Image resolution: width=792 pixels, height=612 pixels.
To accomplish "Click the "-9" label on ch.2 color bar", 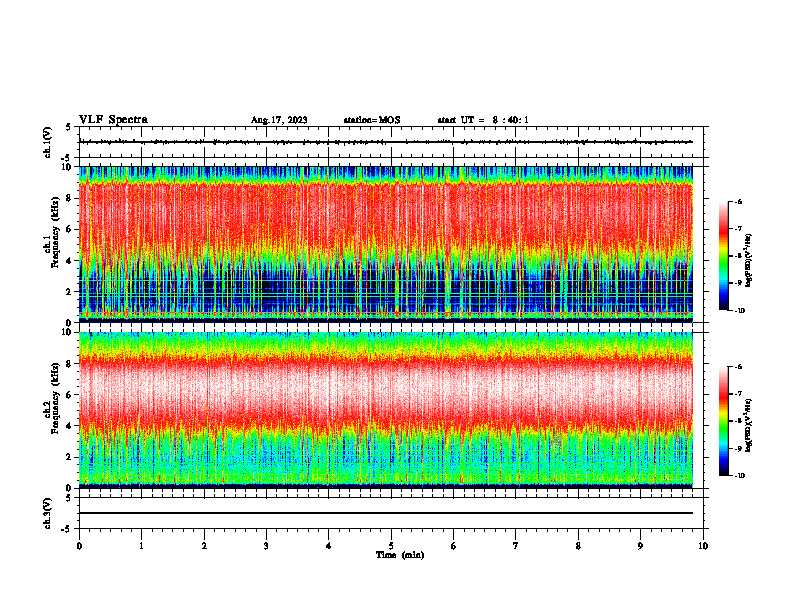I will 738,448.
